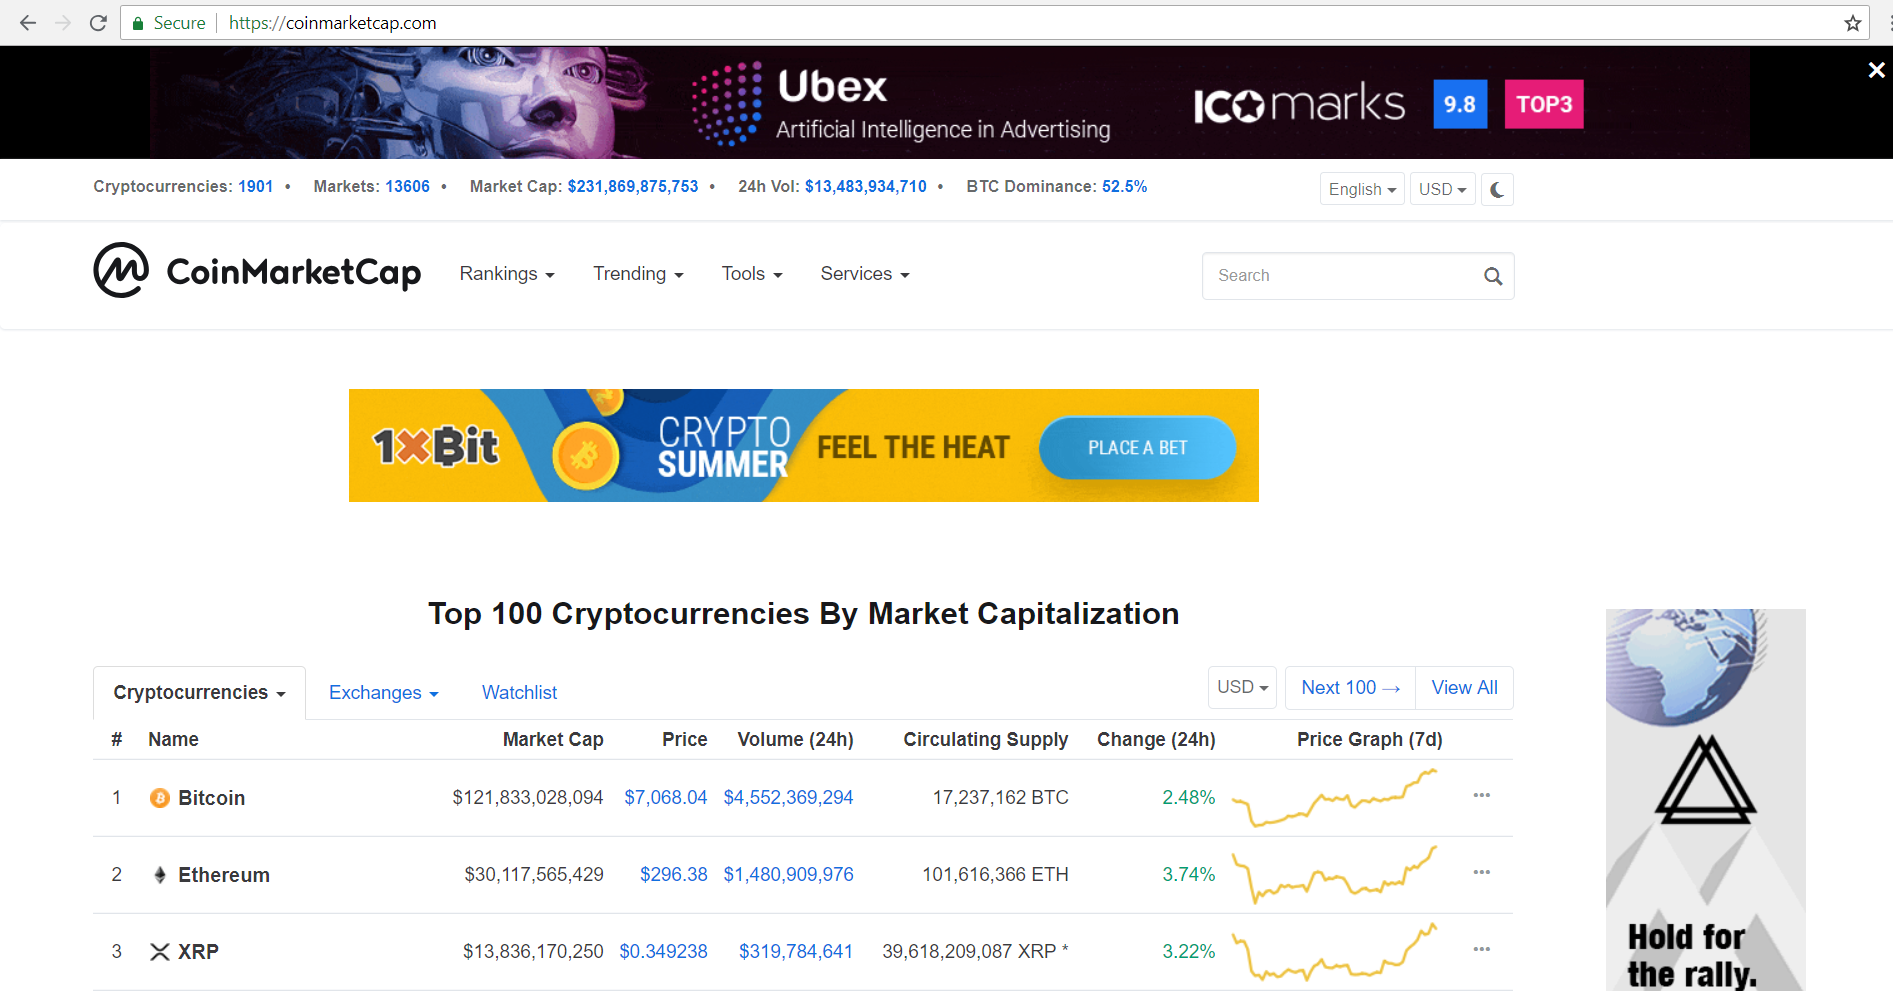The image size is (1893, 991).
Task: Open the three-dot options menu for Bitcoin
Action: [1481, 795]
